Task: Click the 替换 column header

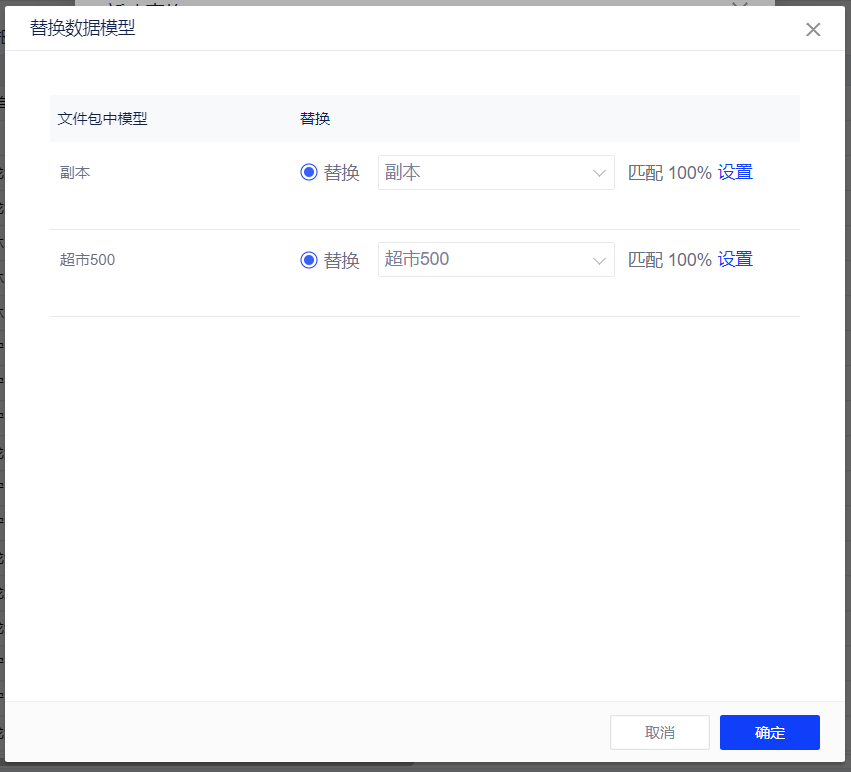Action: (x=315, y=118)
